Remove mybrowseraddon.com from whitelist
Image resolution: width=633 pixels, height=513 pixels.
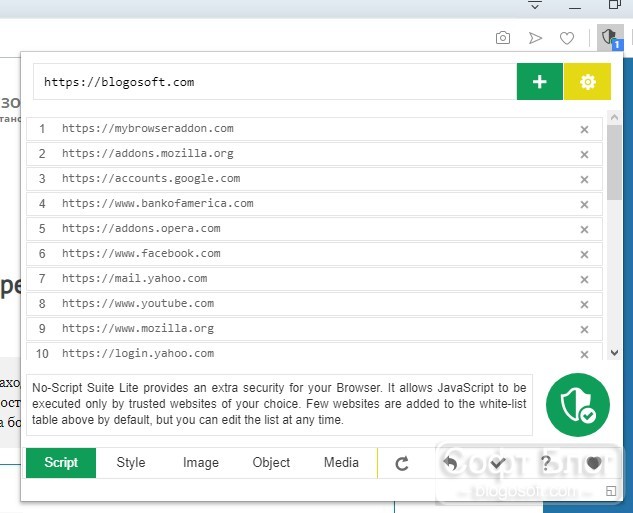pyautogui.click(x=584, y=130)
